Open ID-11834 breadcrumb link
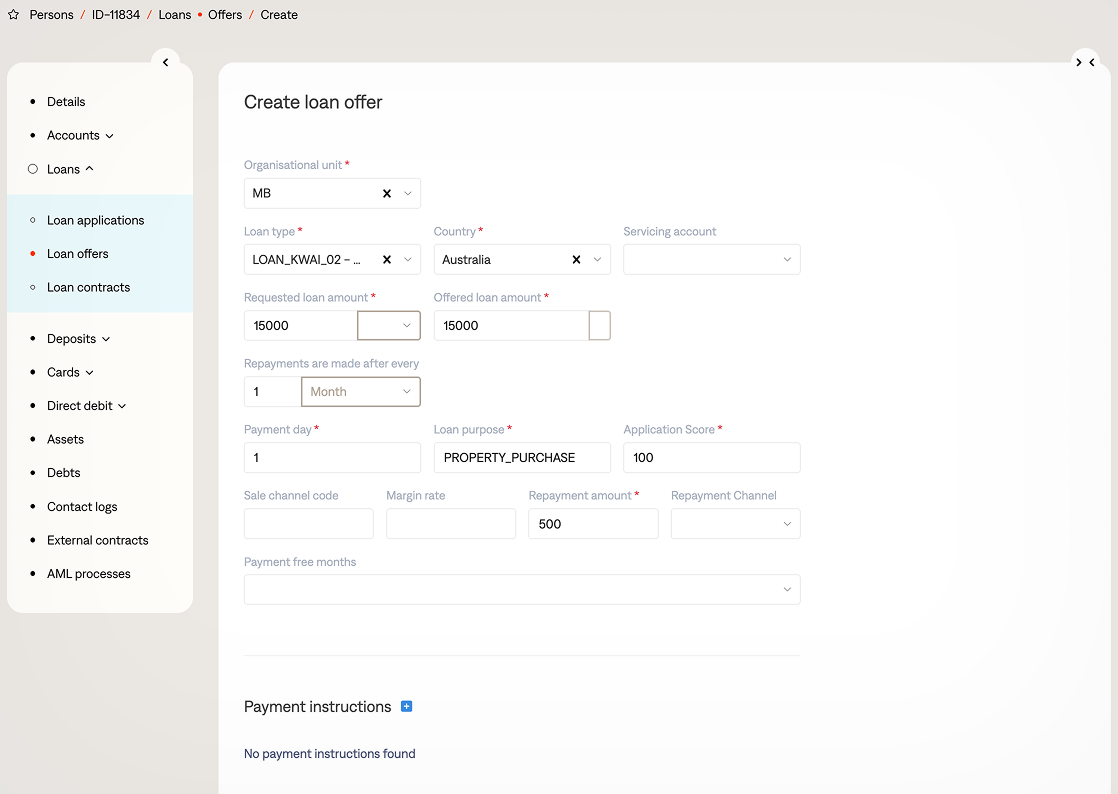Image resolution: width=1118 pixels, height=794 pixels. pos(116,15)
